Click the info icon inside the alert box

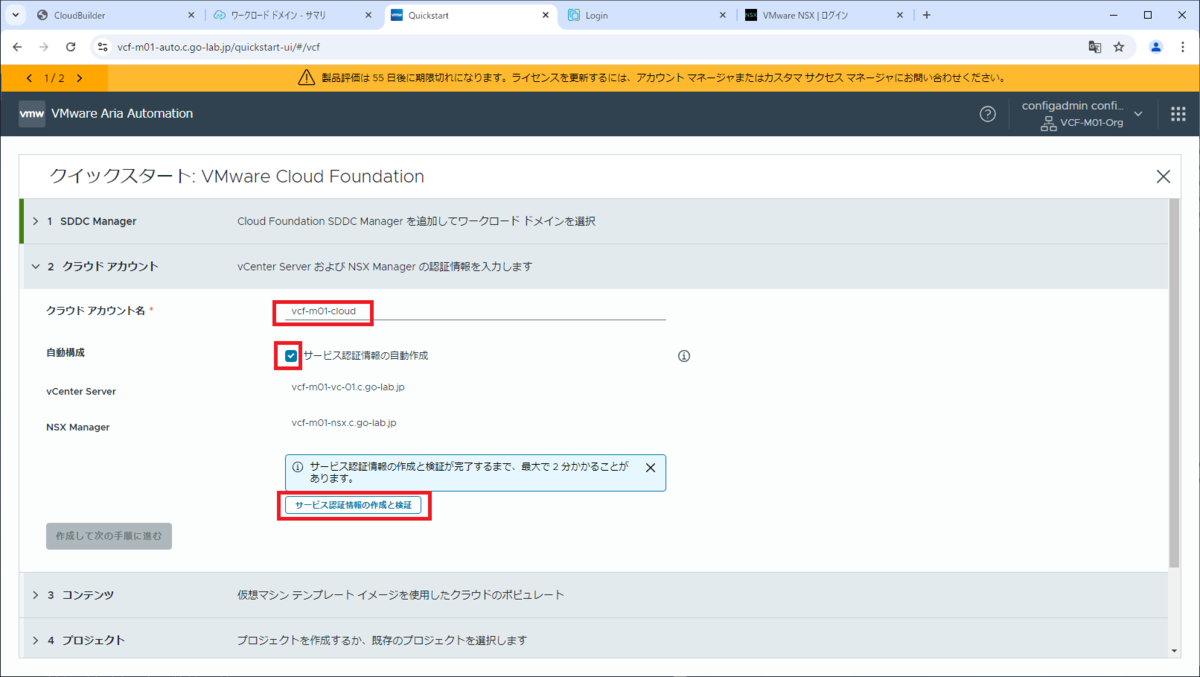tap(297, 467)
